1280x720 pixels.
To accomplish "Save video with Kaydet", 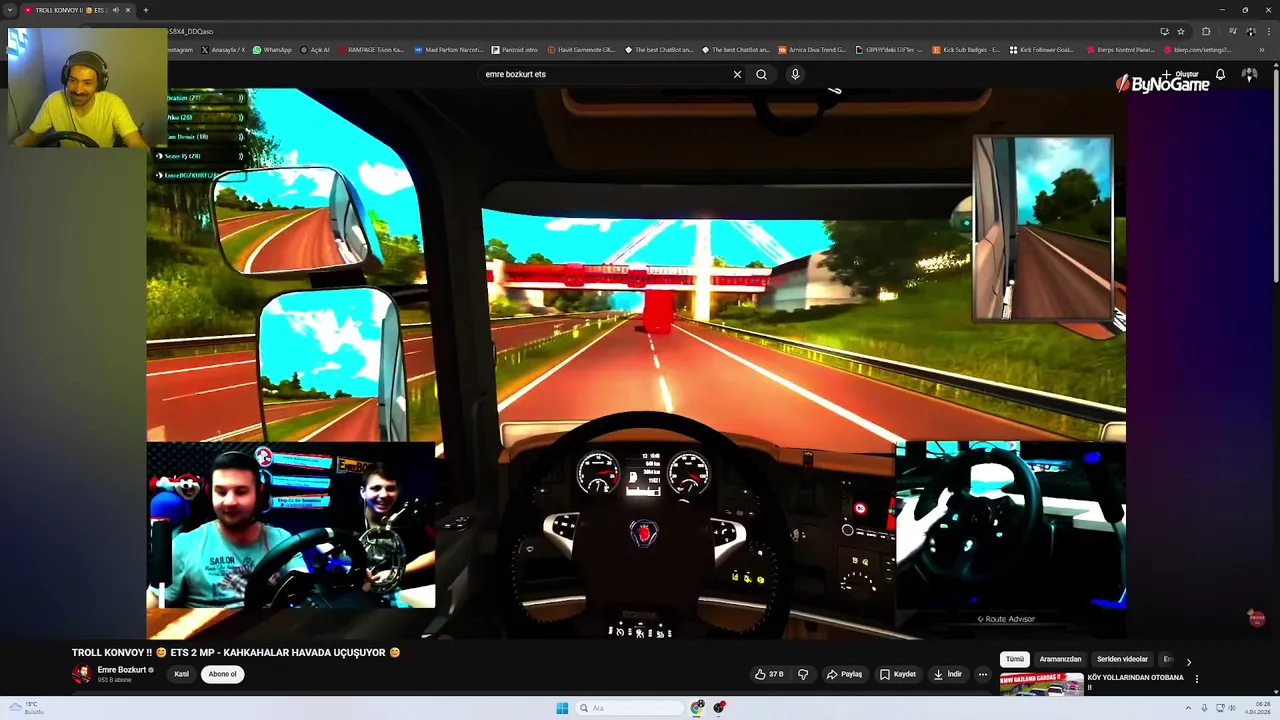I will (898, 674).
